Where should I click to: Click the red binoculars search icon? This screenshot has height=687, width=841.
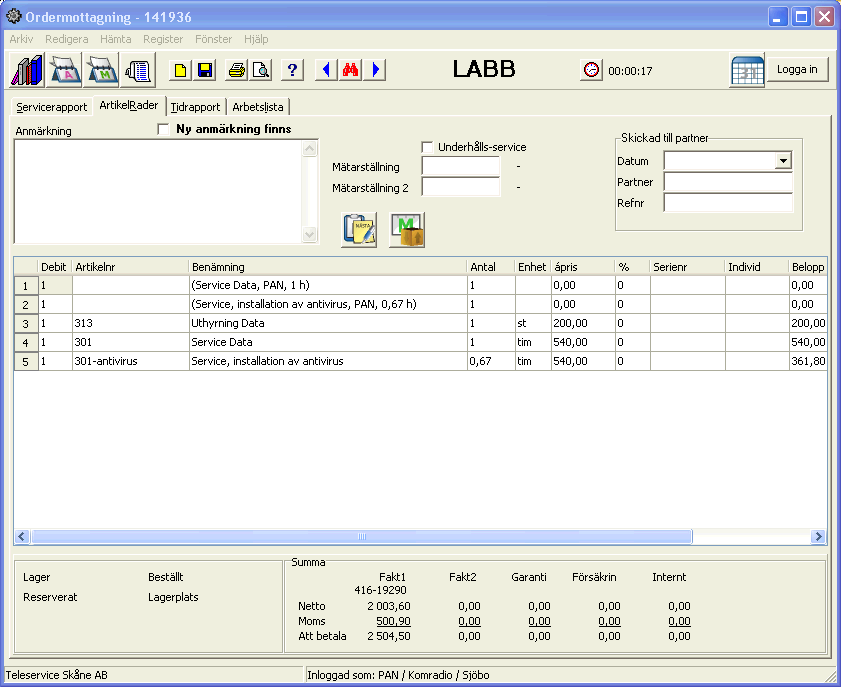[x=351, y=70]
